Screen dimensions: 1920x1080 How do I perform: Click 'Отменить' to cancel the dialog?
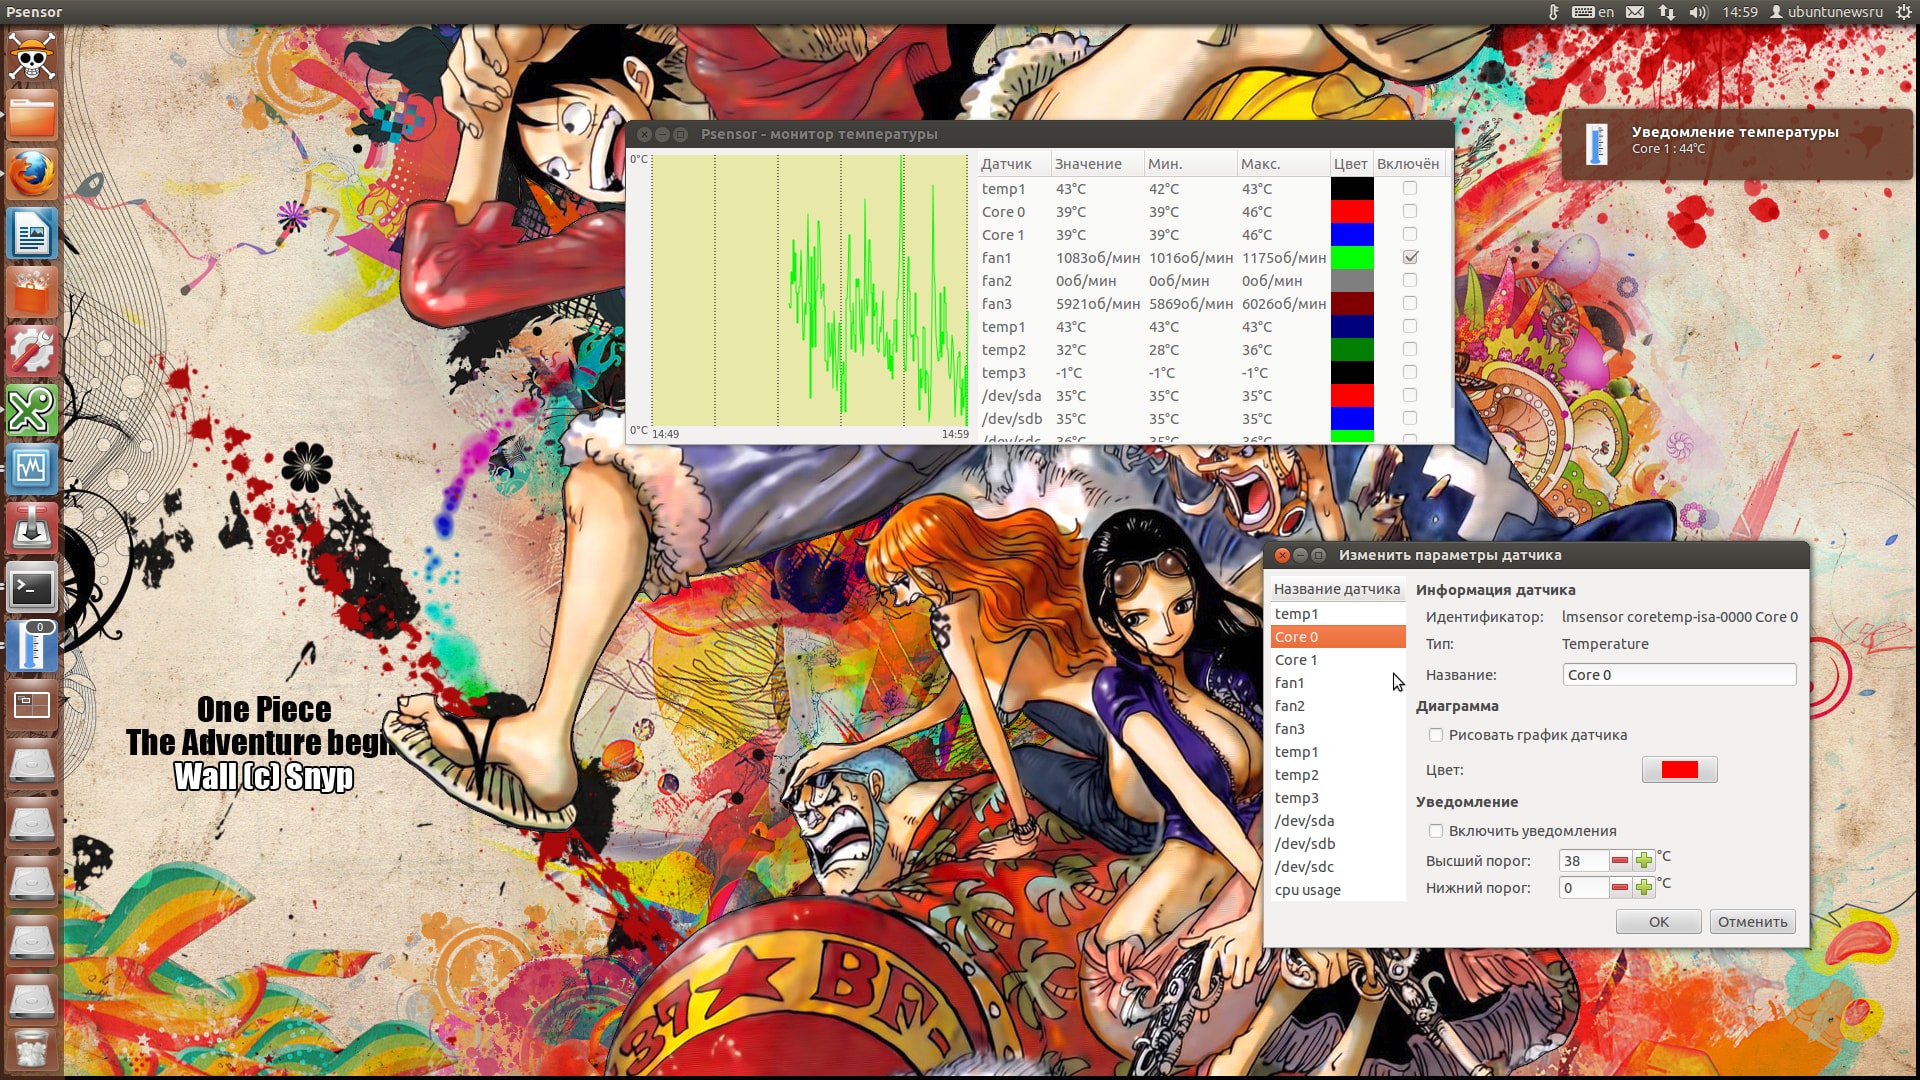[1752, 922]
